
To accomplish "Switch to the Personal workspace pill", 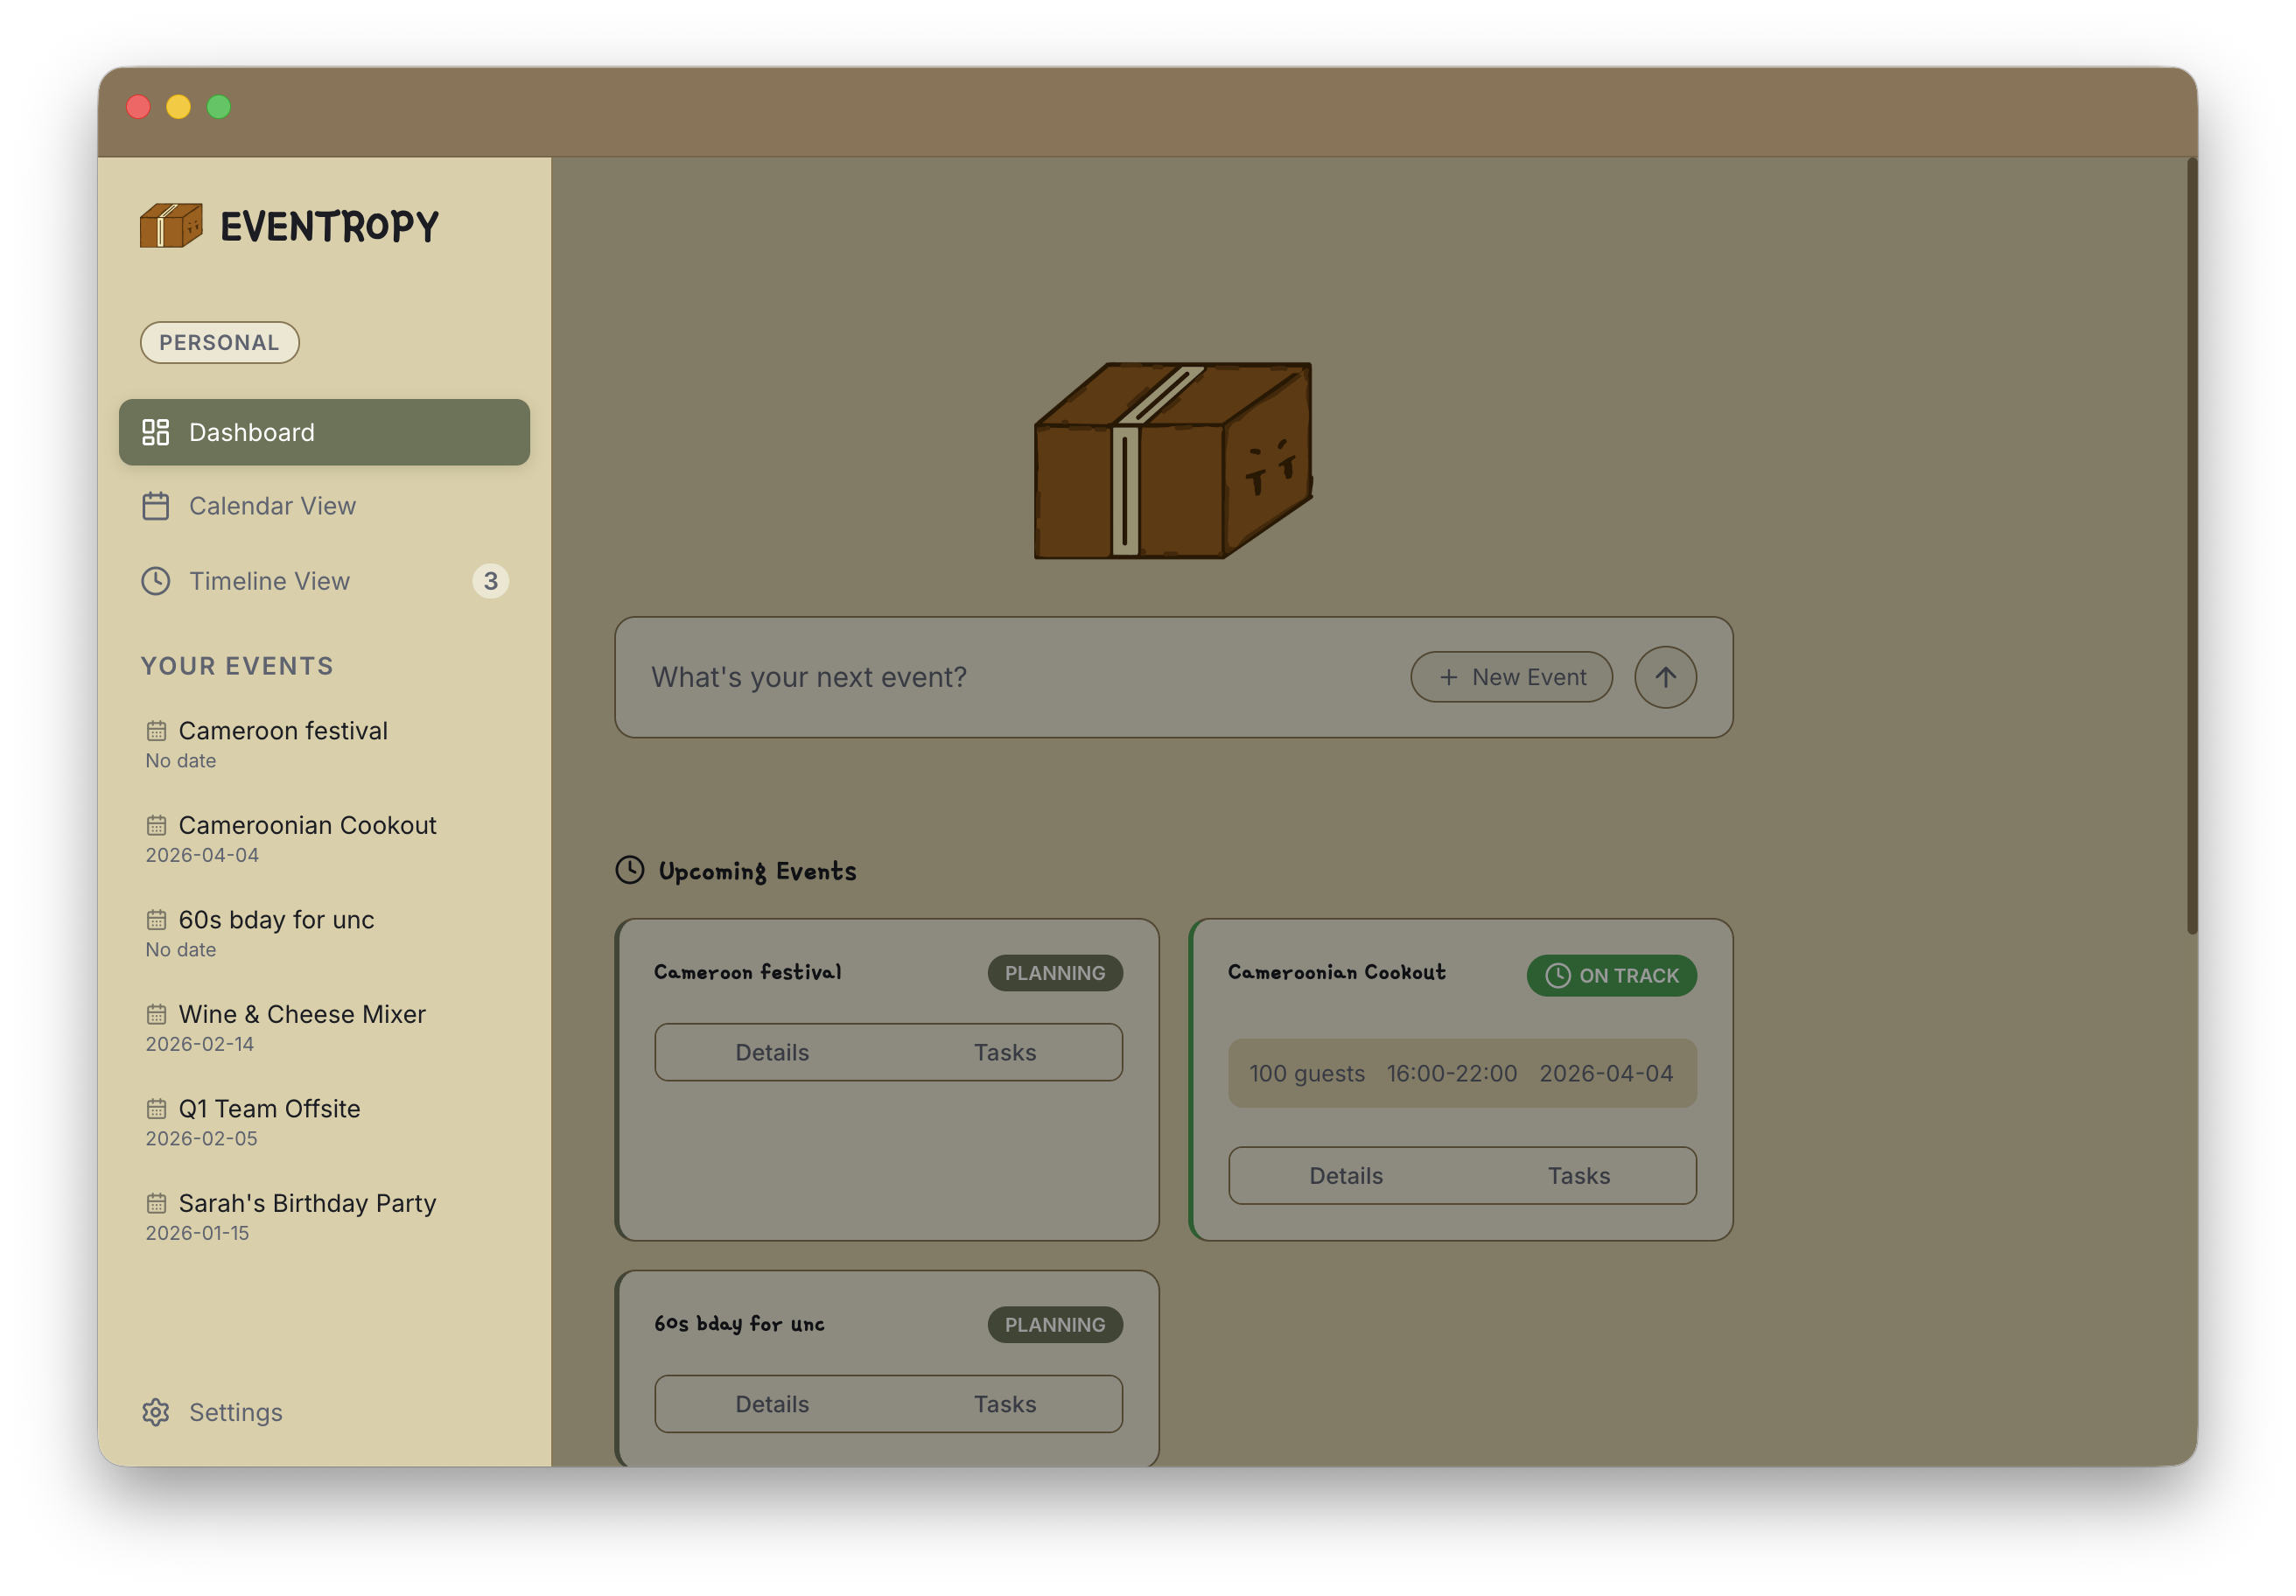I will [219, 342].
